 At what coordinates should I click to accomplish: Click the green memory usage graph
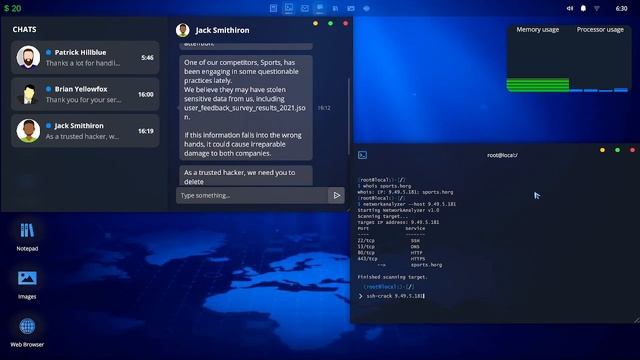tap(538, 85)
